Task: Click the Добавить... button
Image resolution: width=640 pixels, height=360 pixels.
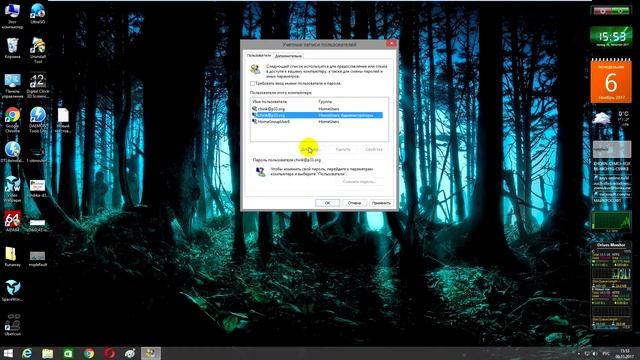Action: click(309, 149)
